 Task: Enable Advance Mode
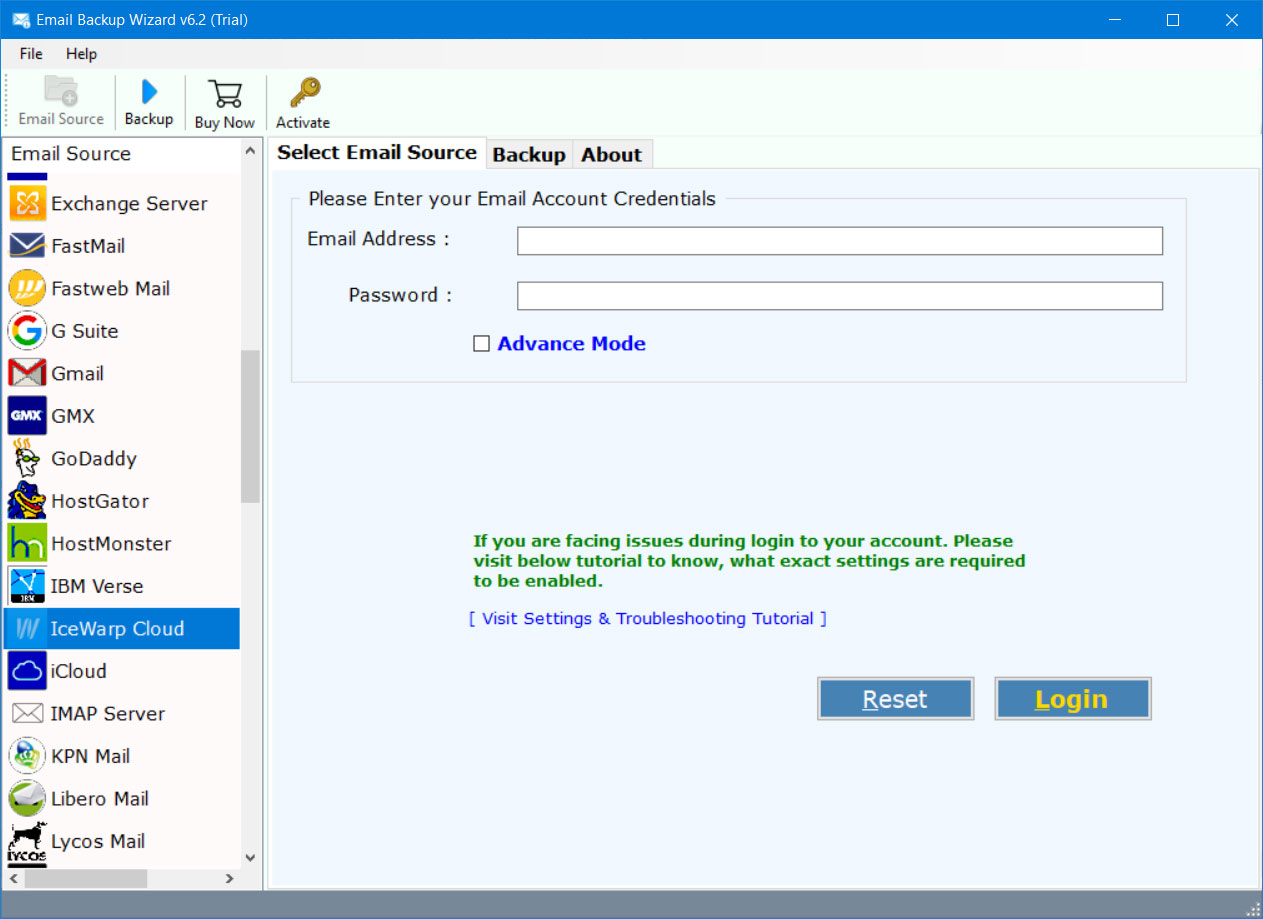click(482, 343)
